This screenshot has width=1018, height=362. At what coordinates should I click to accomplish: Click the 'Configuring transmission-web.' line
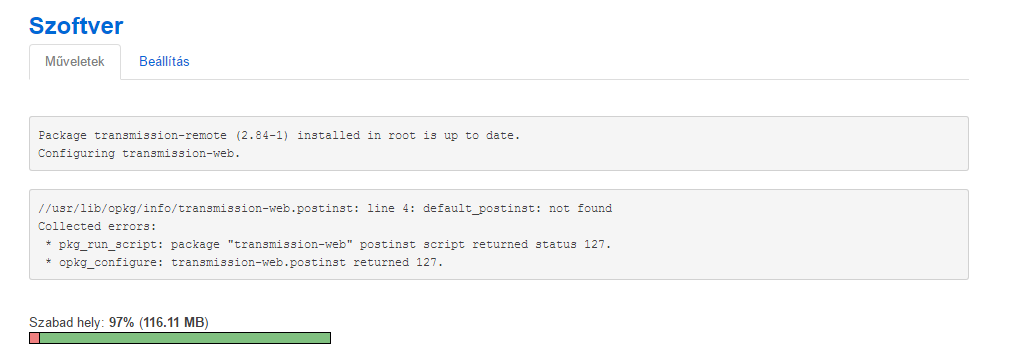coord(140,154)
